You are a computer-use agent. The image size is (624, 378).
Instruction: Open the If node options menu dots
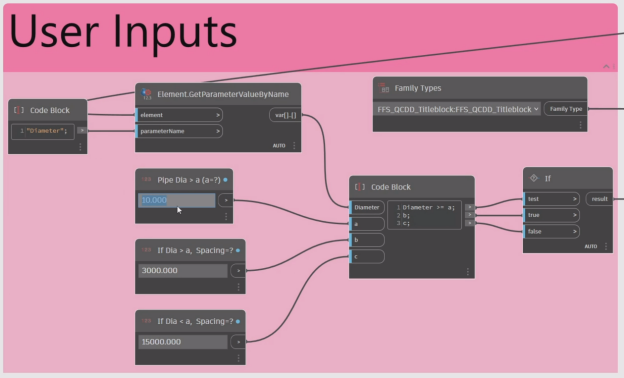coord(606,246)
